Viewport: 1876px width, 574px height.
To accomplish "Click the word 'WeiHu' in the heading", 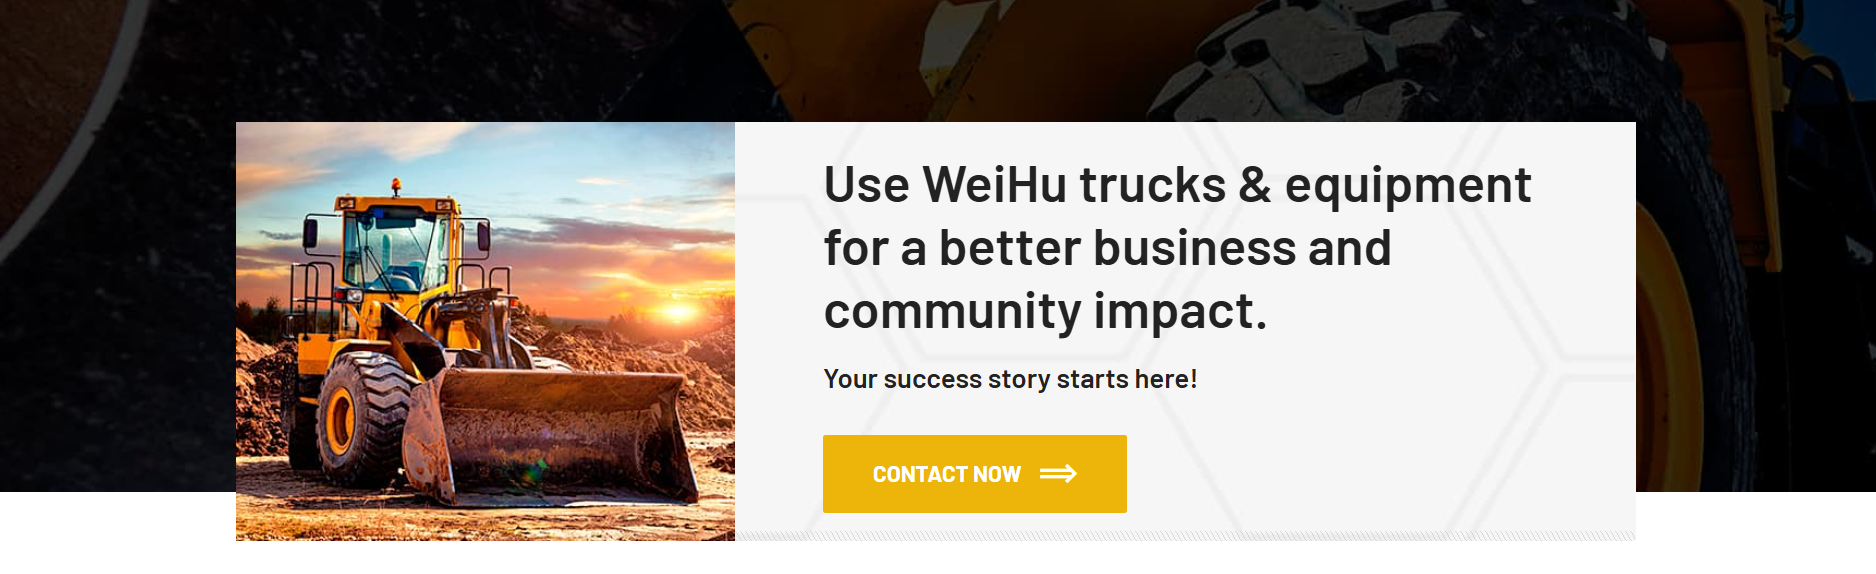I will (x=995, y=185).
